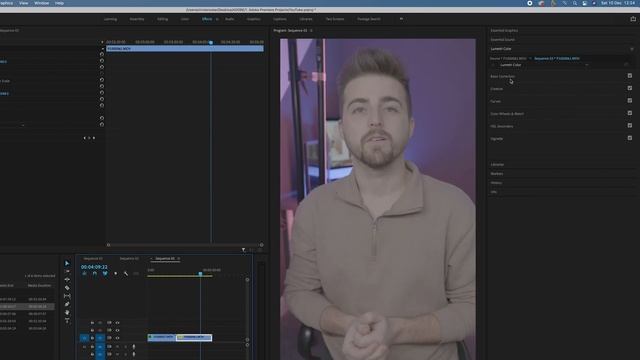Toggle Vignette section checkbox

click(x=630, y=138)
